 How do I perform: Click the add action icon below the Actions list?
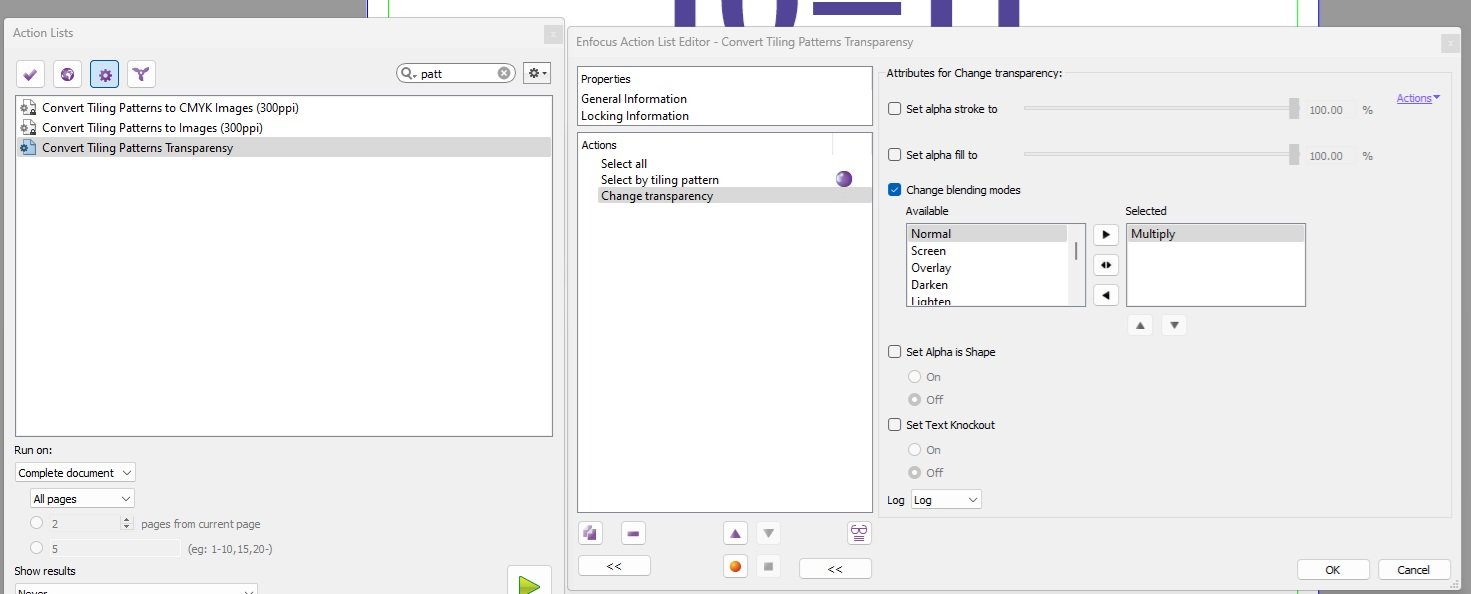click(591, 533)
